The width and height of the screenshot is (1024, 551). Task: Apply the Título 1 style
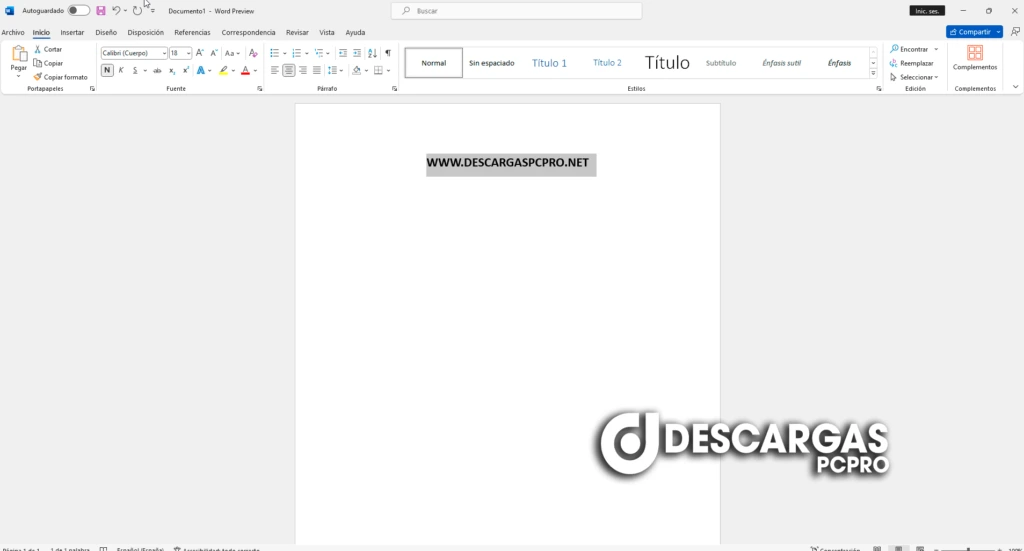pos(549,63)
